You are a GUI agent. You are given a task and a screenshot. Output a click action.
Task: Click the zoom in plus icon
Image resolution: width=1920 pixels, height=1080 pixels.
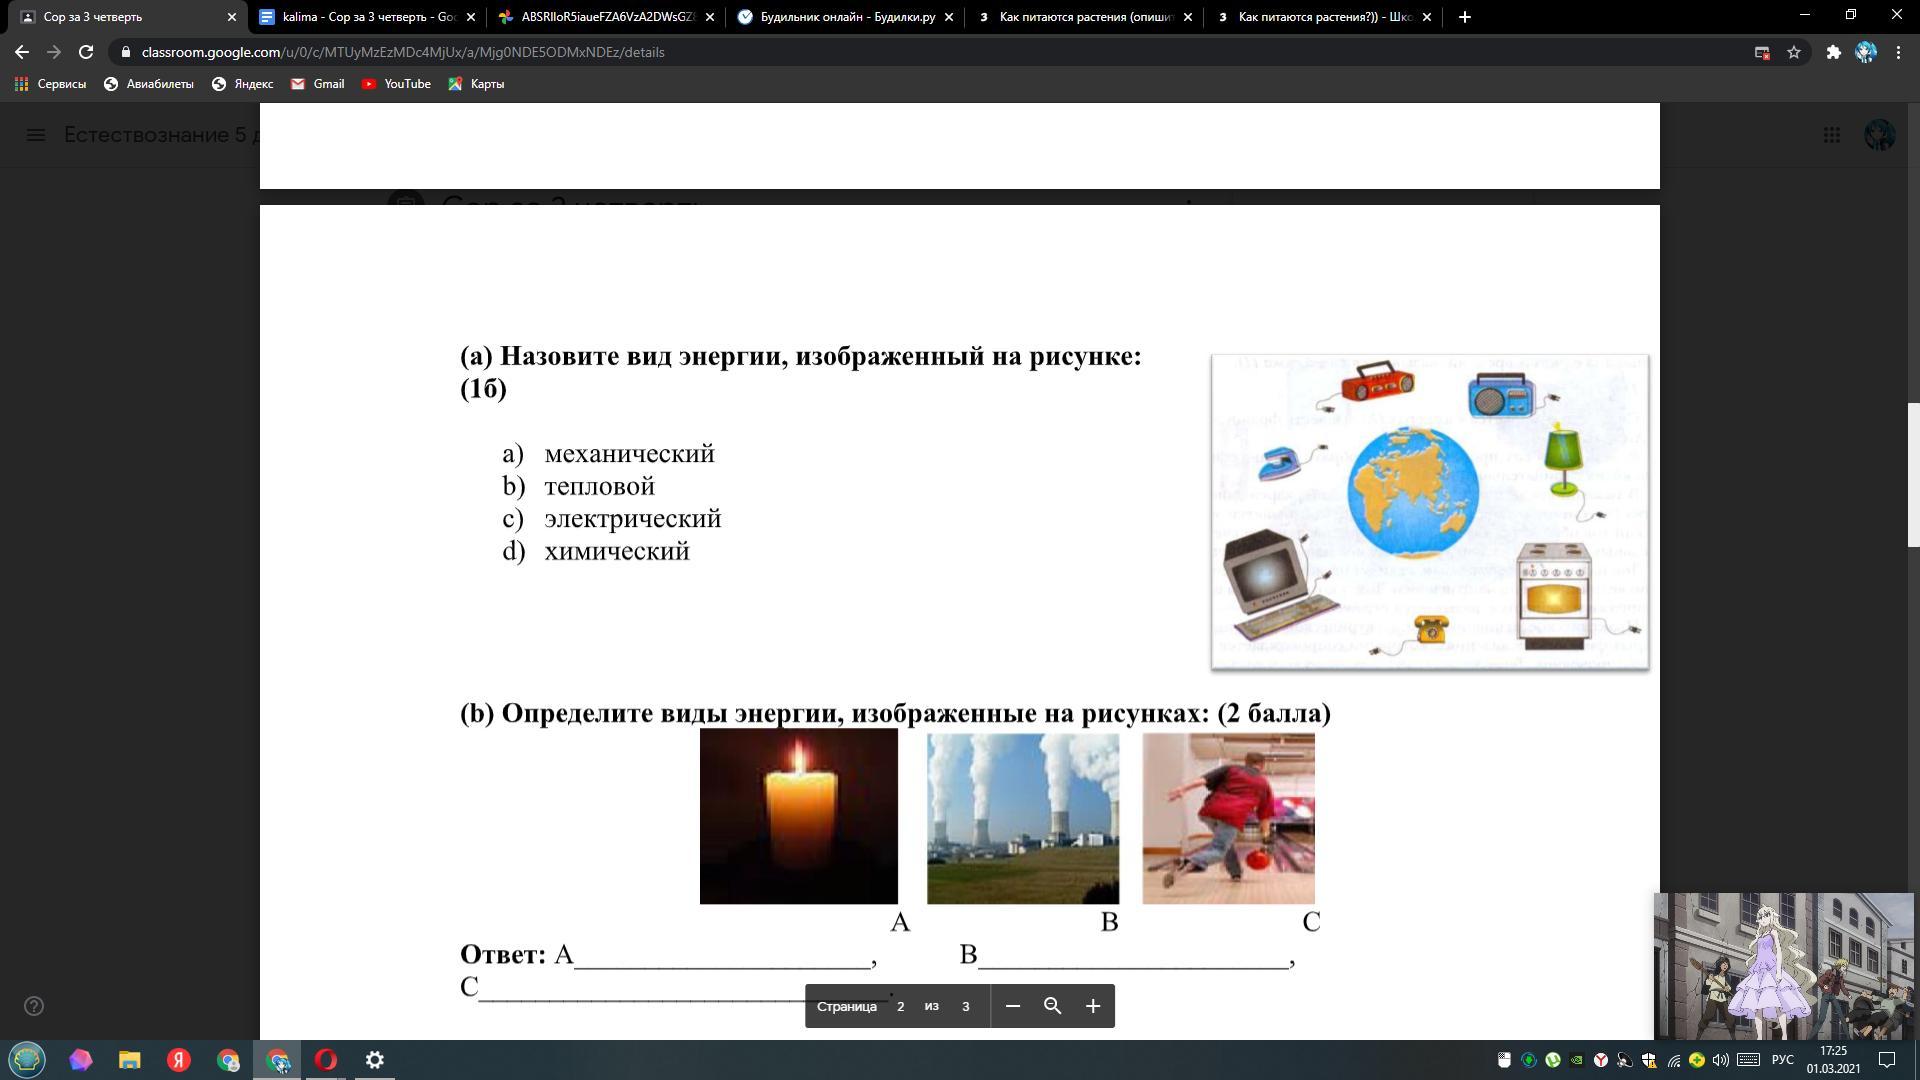point(1093,1006)
